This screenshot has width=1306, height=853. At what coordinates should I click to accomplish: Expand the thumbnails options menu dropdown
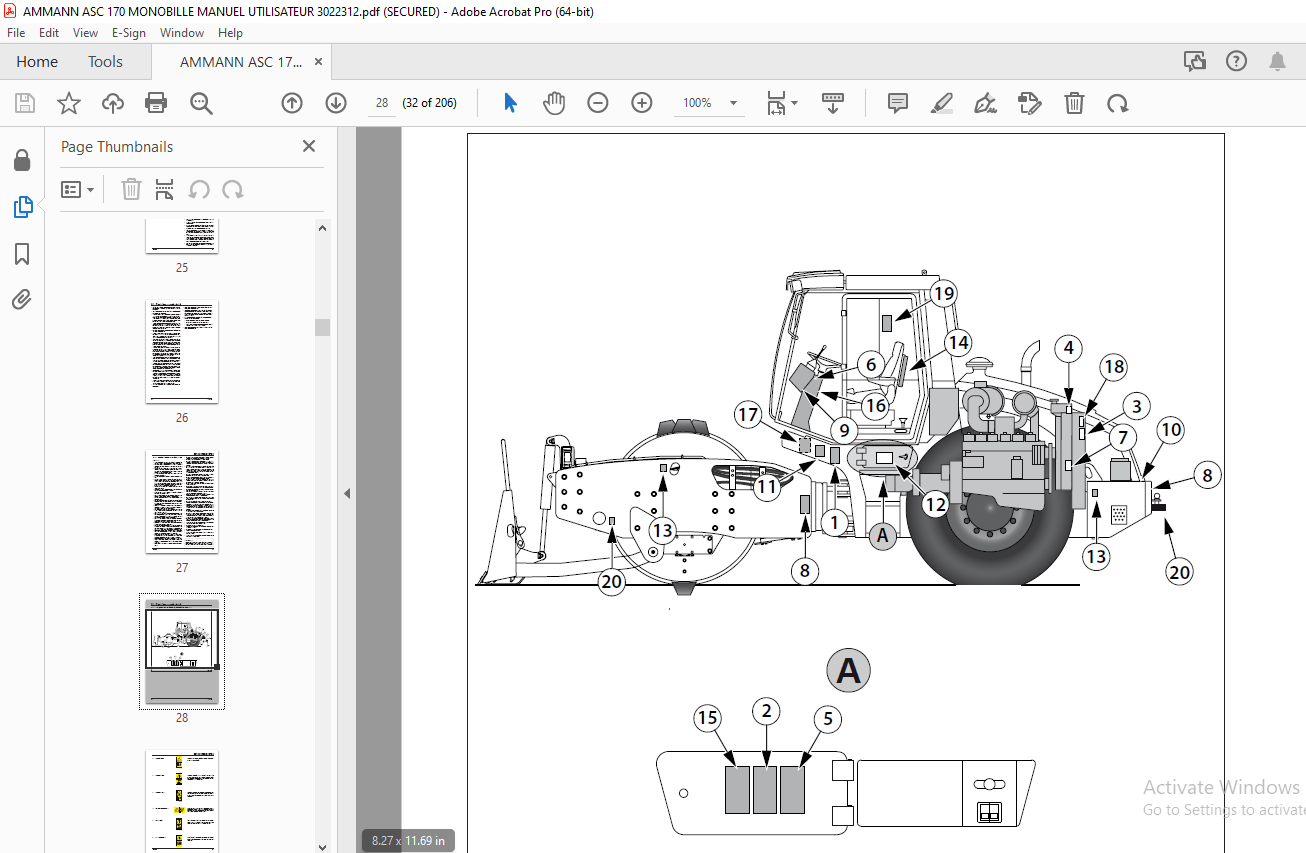[x=77, y=190]
